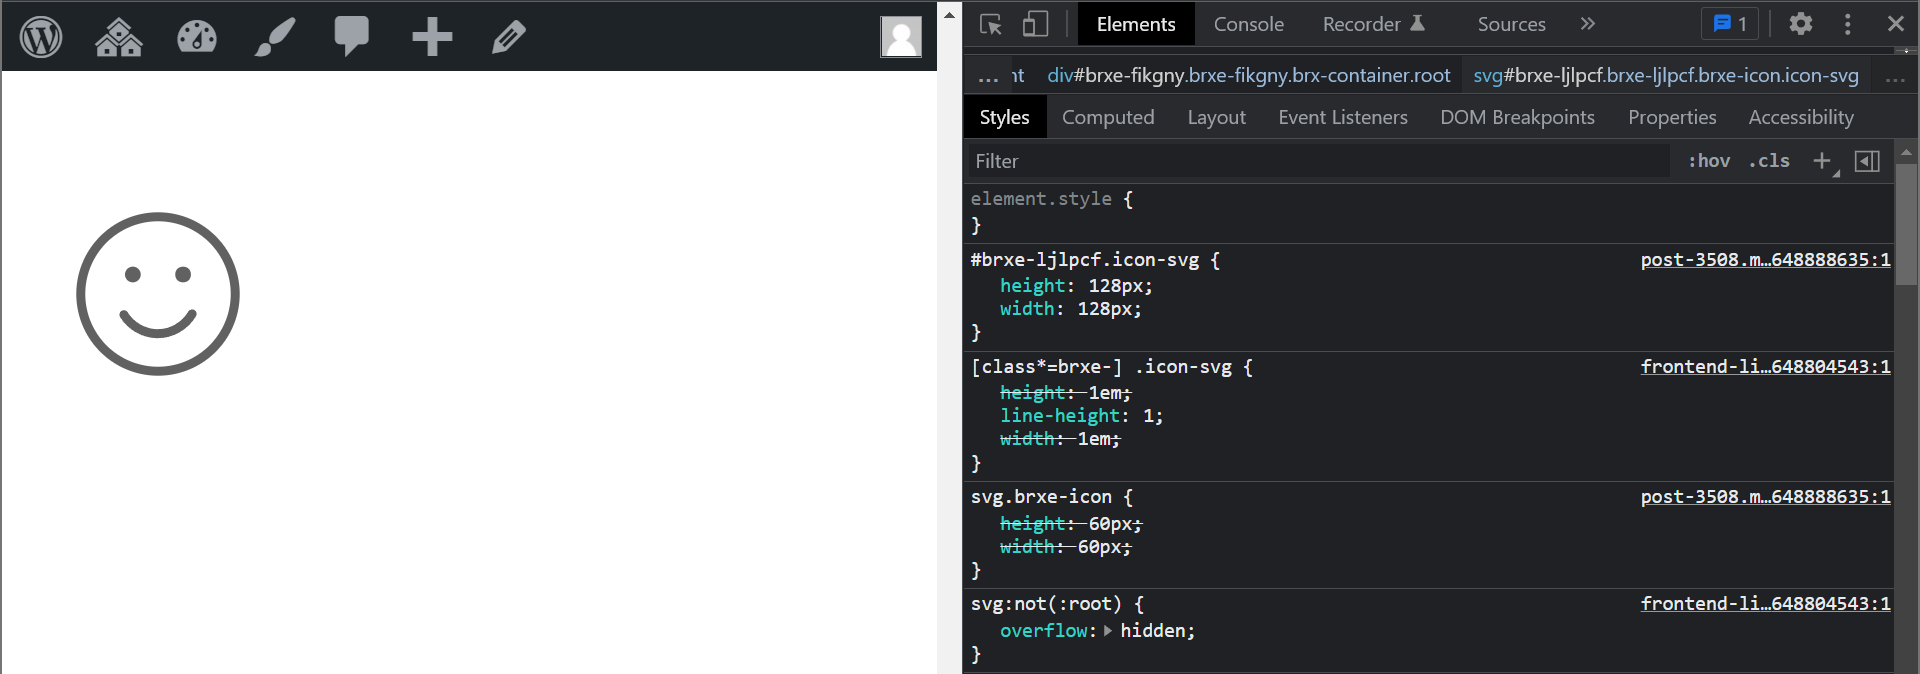Click the New content plus icon
Viewport: 1920px width, 674px height.
coord(432,37)
